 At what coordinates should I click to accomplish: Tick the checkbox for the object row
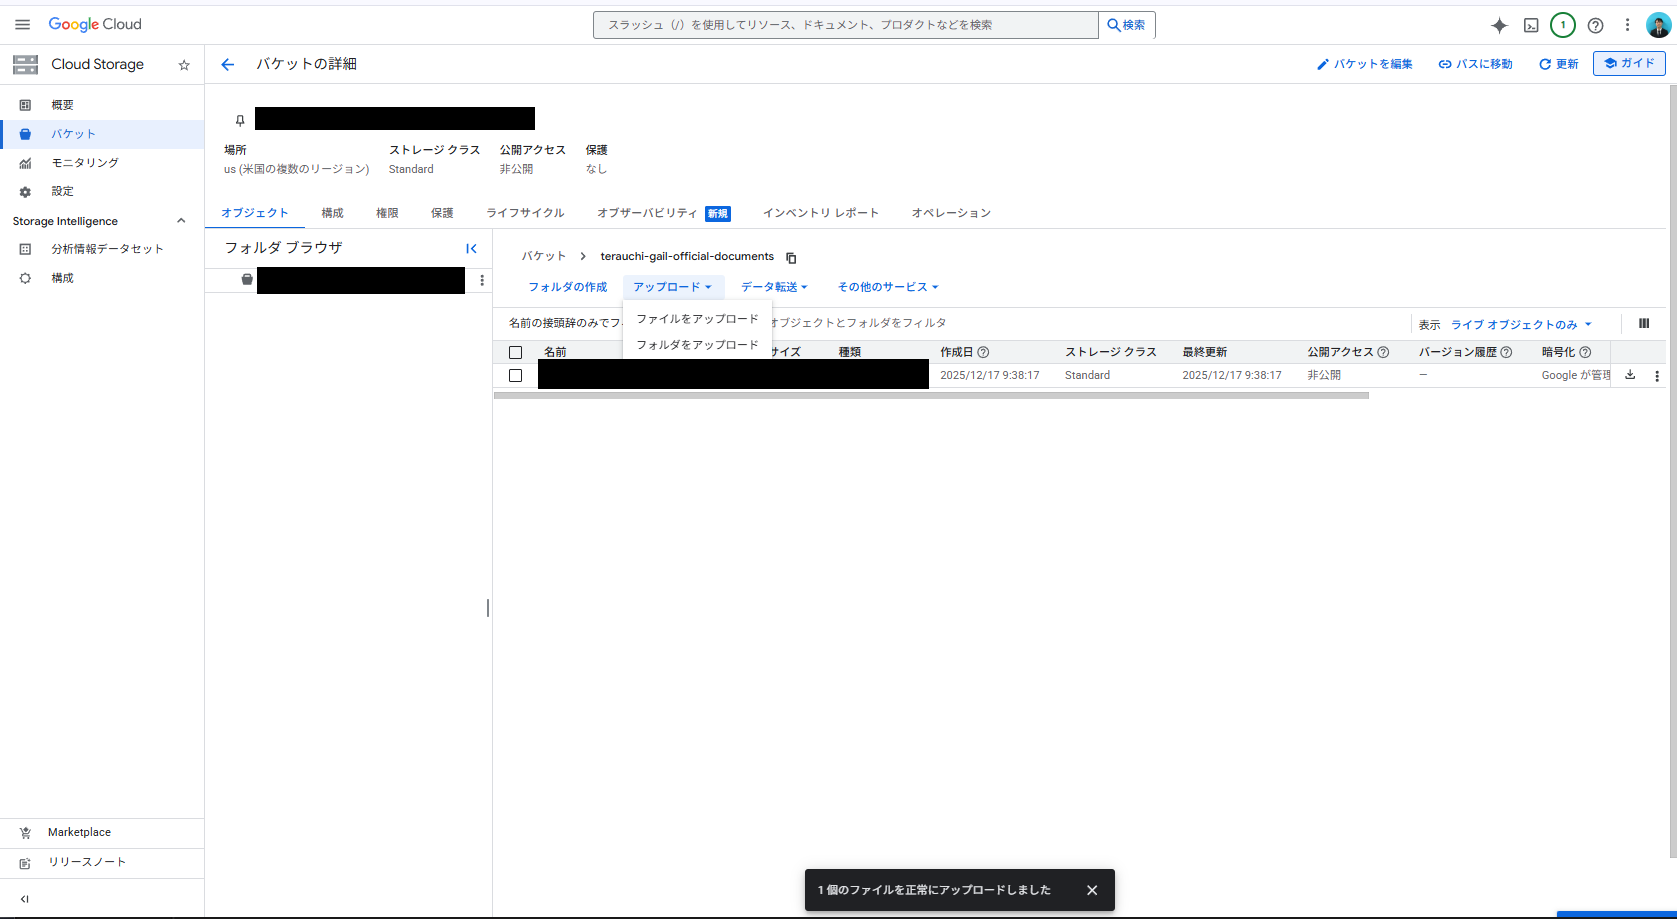[515, 376]
